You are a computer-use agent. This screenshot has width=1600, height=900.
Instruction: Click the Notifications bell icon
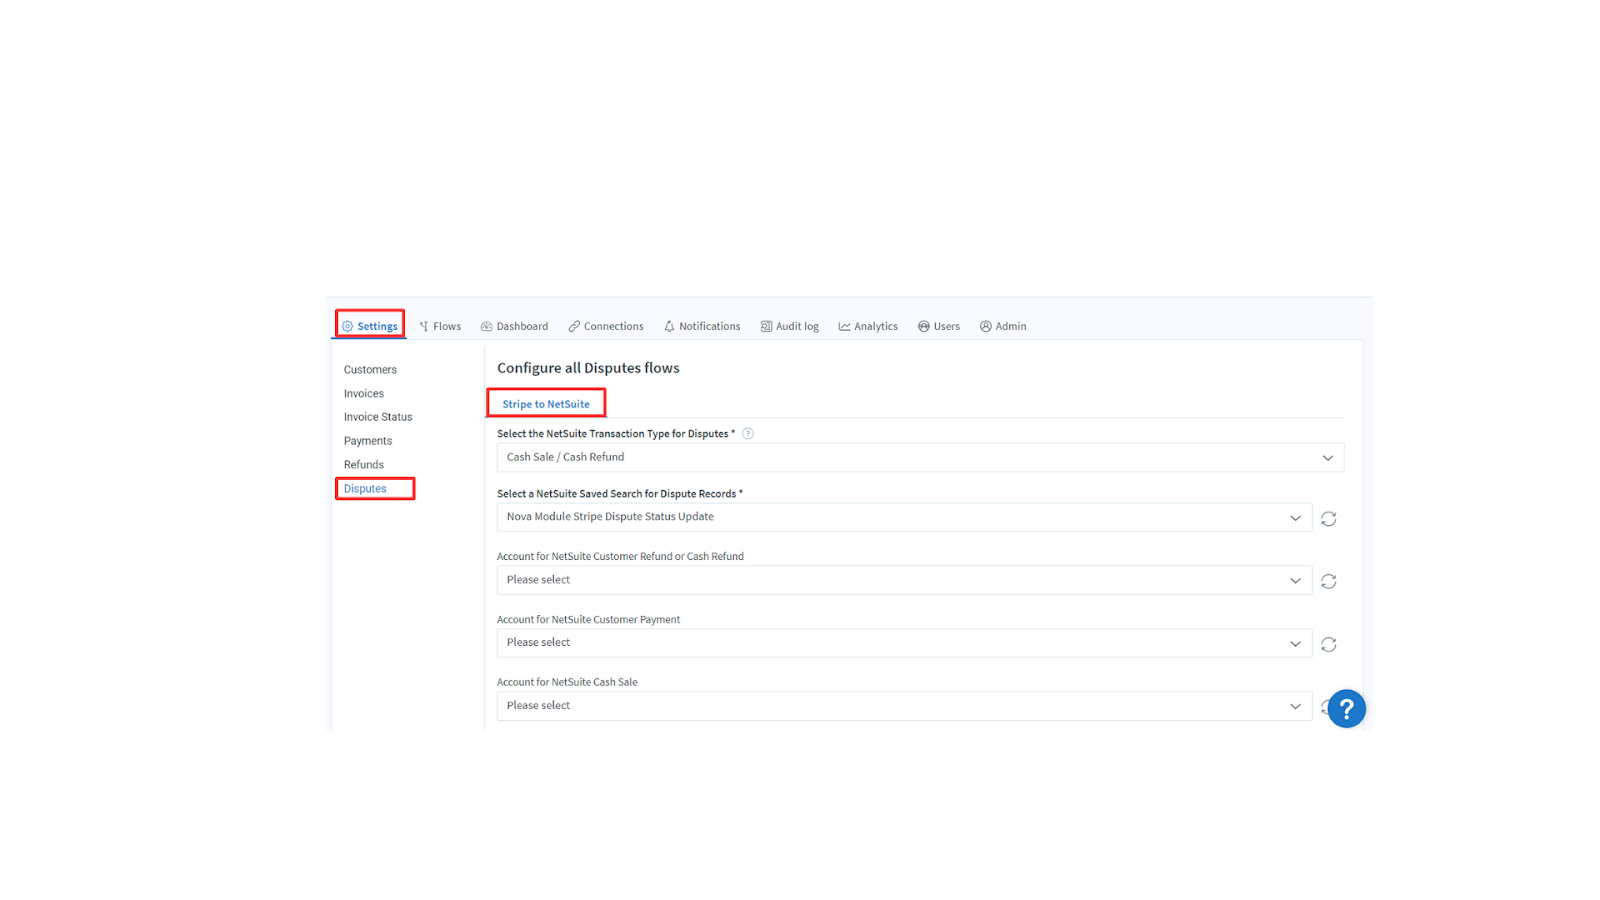click(669, 326)
